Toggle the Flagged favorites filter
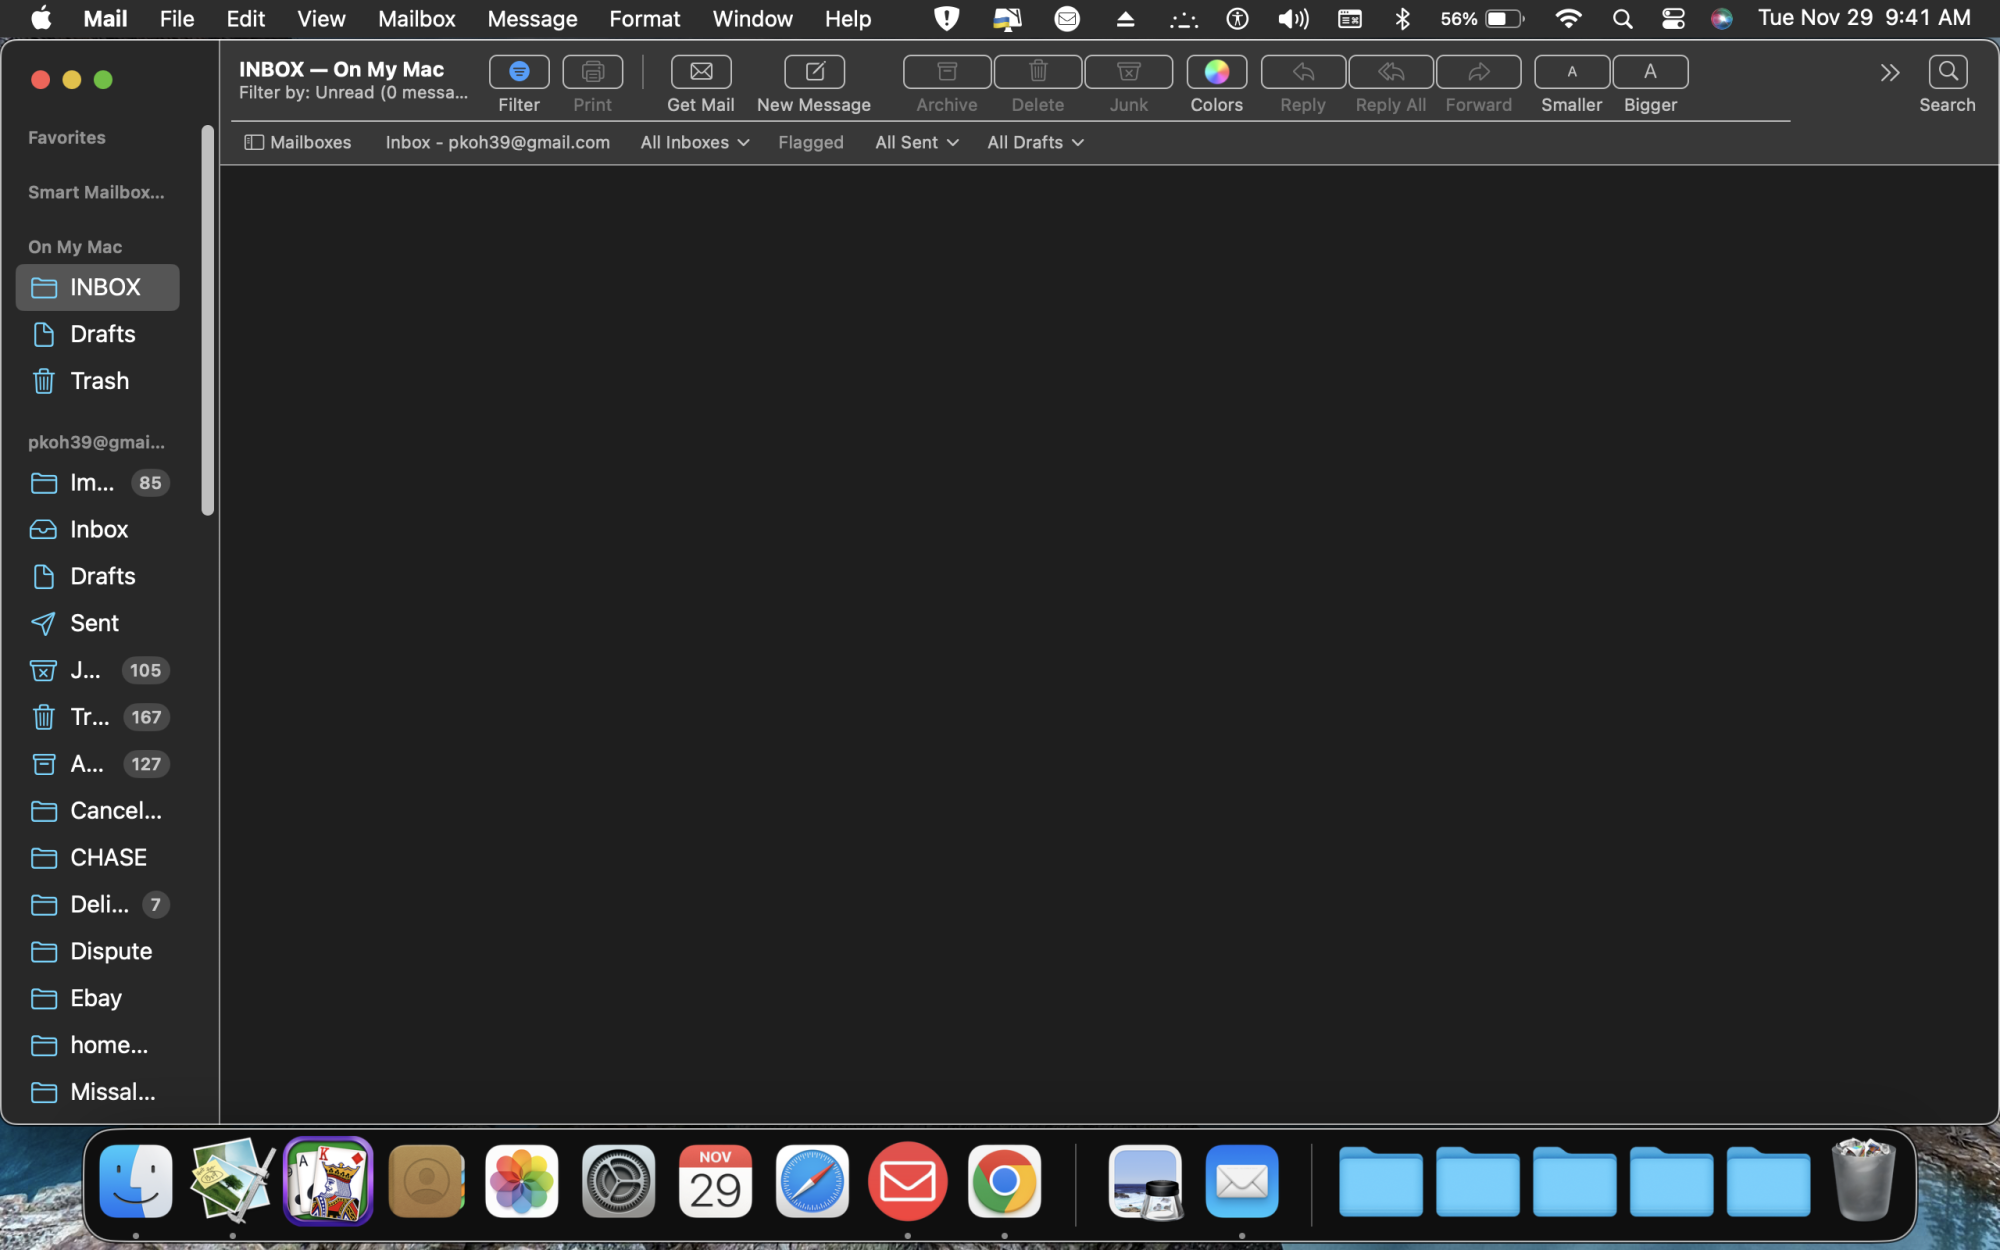The width and height of the screenshot is (2000, 1250). [810, 142]
